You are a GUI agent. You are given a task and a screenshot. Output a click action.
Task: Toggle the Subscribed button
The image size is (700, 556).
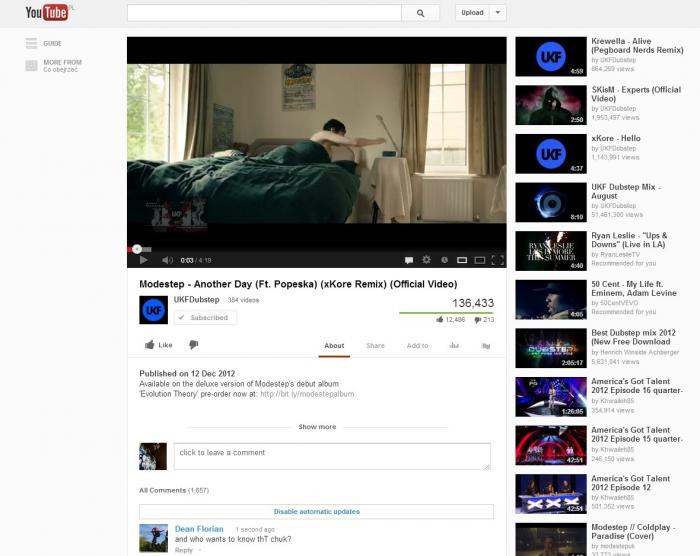click(205, 318)
